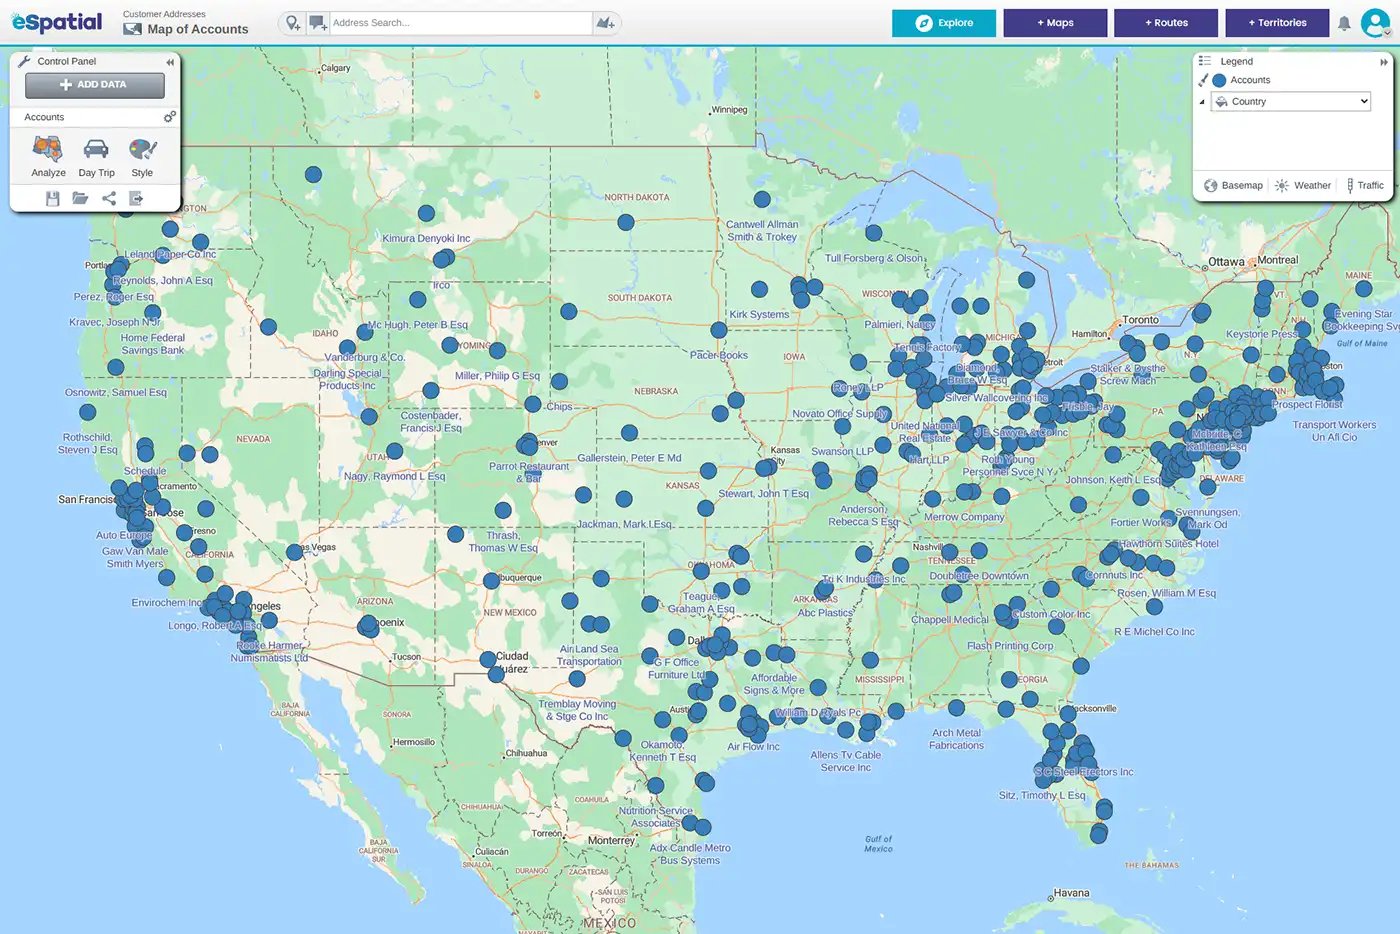Click the Novato Office Supply label
Viewport: 1400px width, 934px height.
click(x=840, y=413)
